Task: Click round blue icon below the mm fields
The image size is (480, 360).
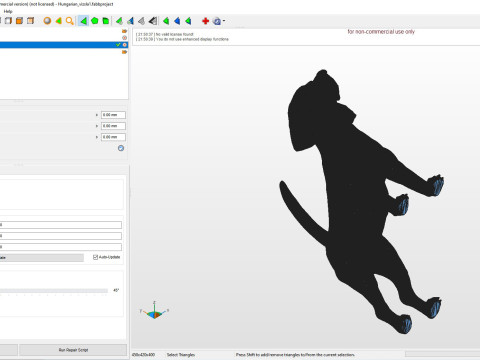Action: [121, 148]
